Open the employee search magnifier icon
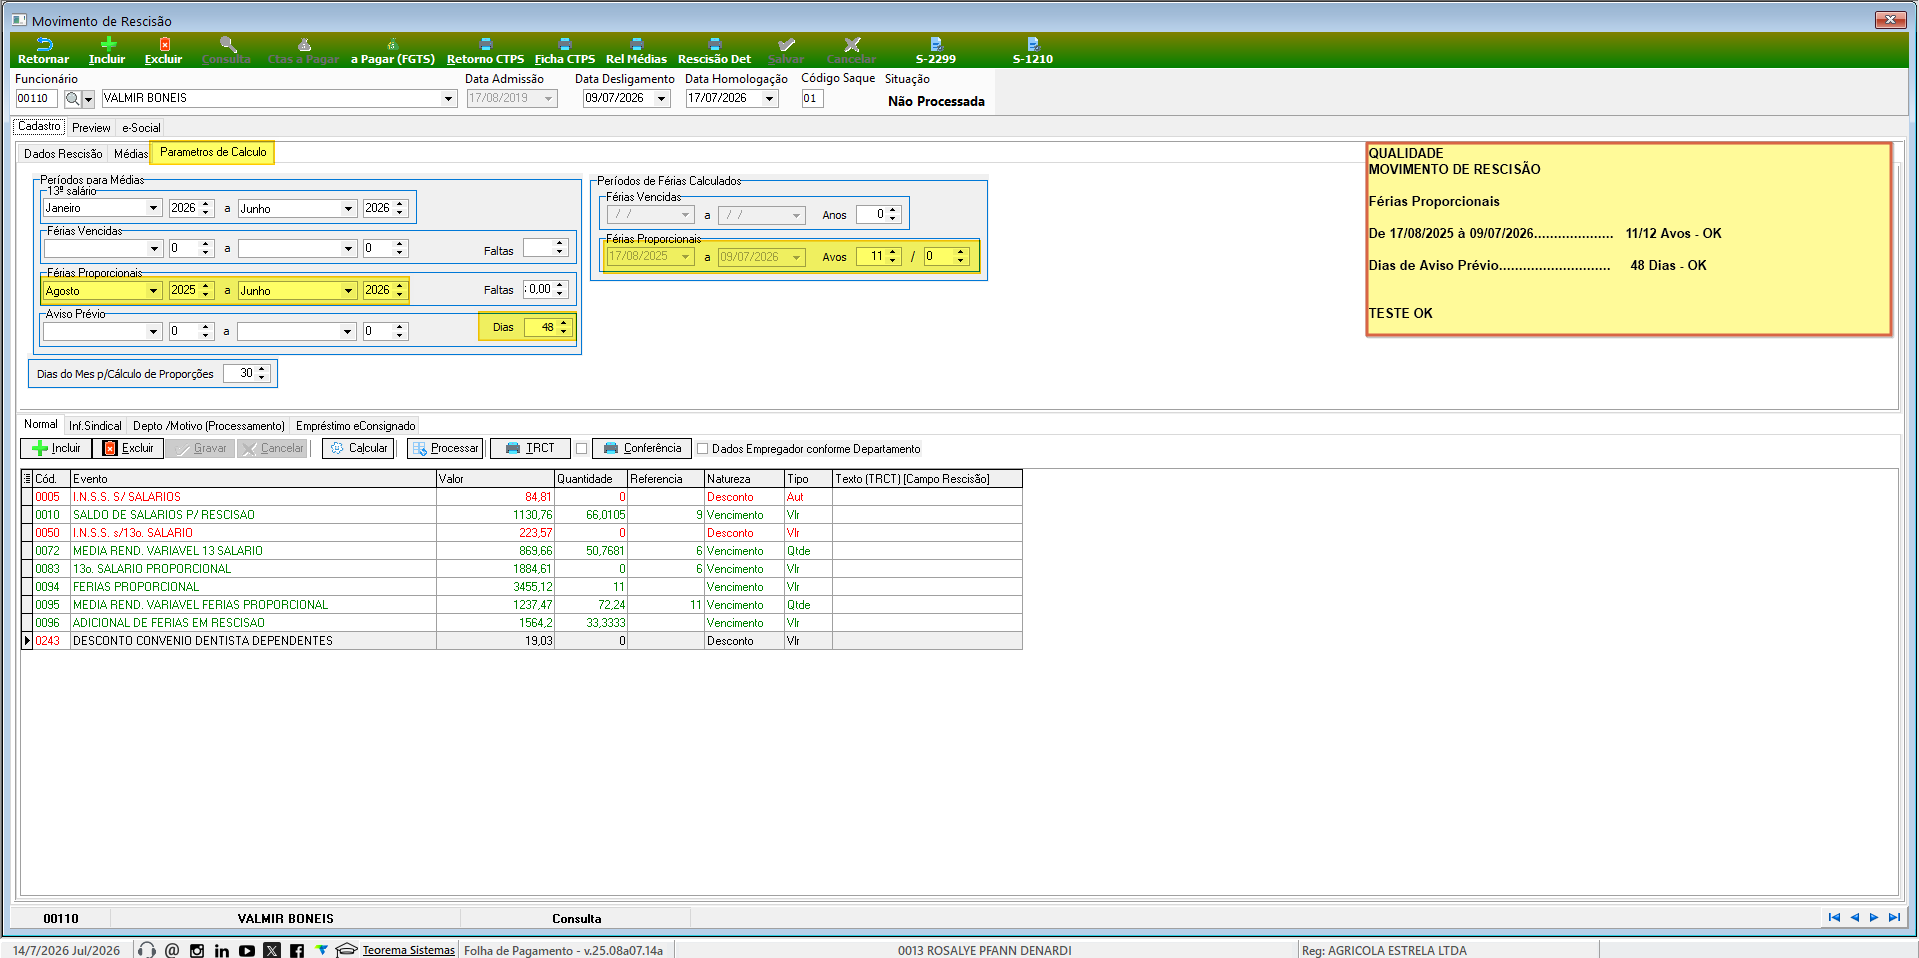Viewport: 1919px width, 958px height. 72,98
